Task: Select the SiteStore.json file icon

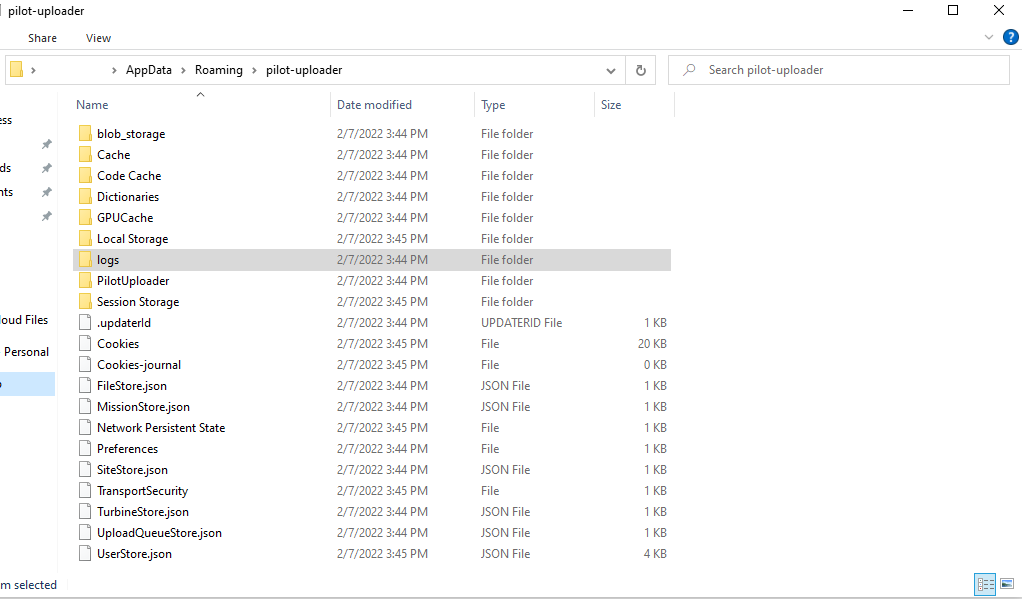Action: pyautogui.click(x=85, y=469)
